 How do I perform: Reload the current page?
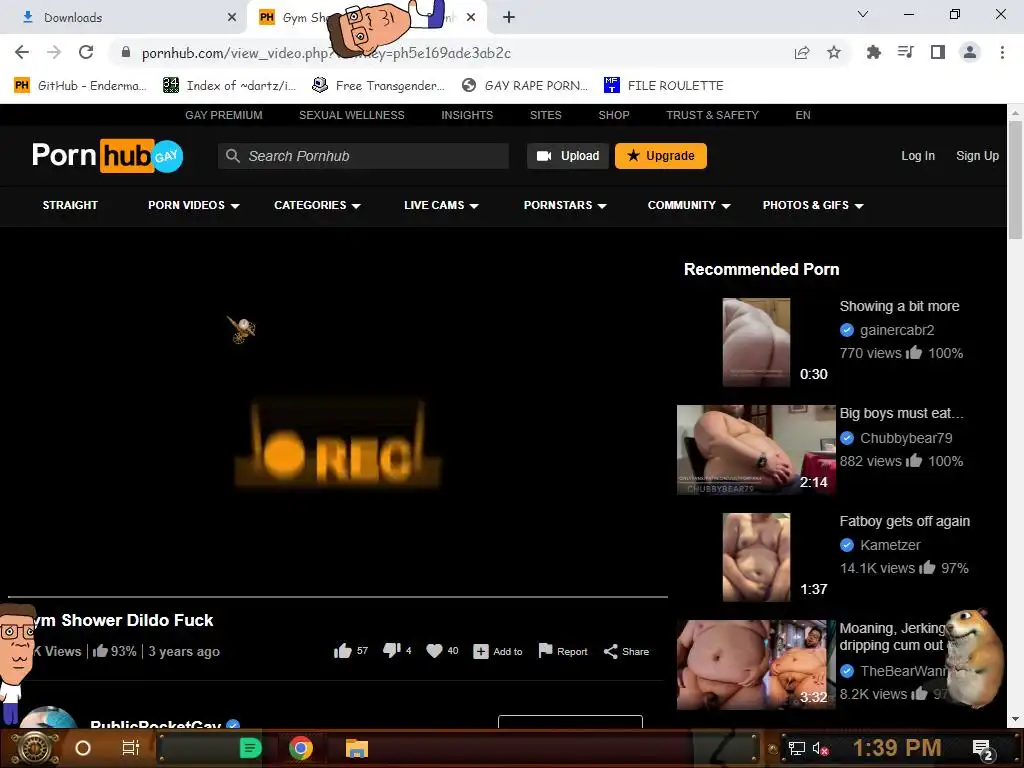click(86, 52)
